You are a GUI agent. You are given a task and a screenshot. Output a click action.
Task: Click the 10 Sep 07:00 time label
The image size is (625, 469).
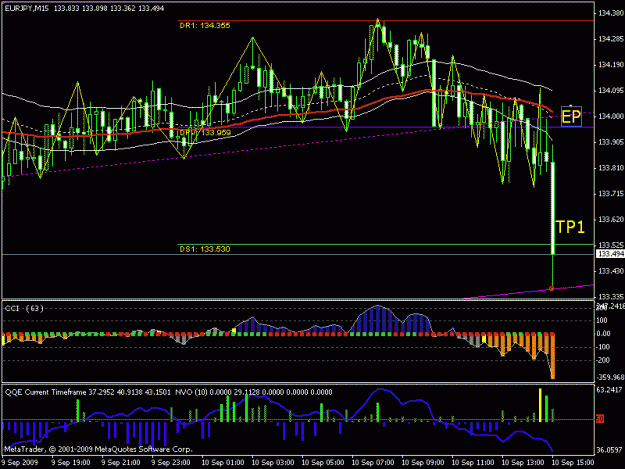pyautogui.click(x=373, y=463)
